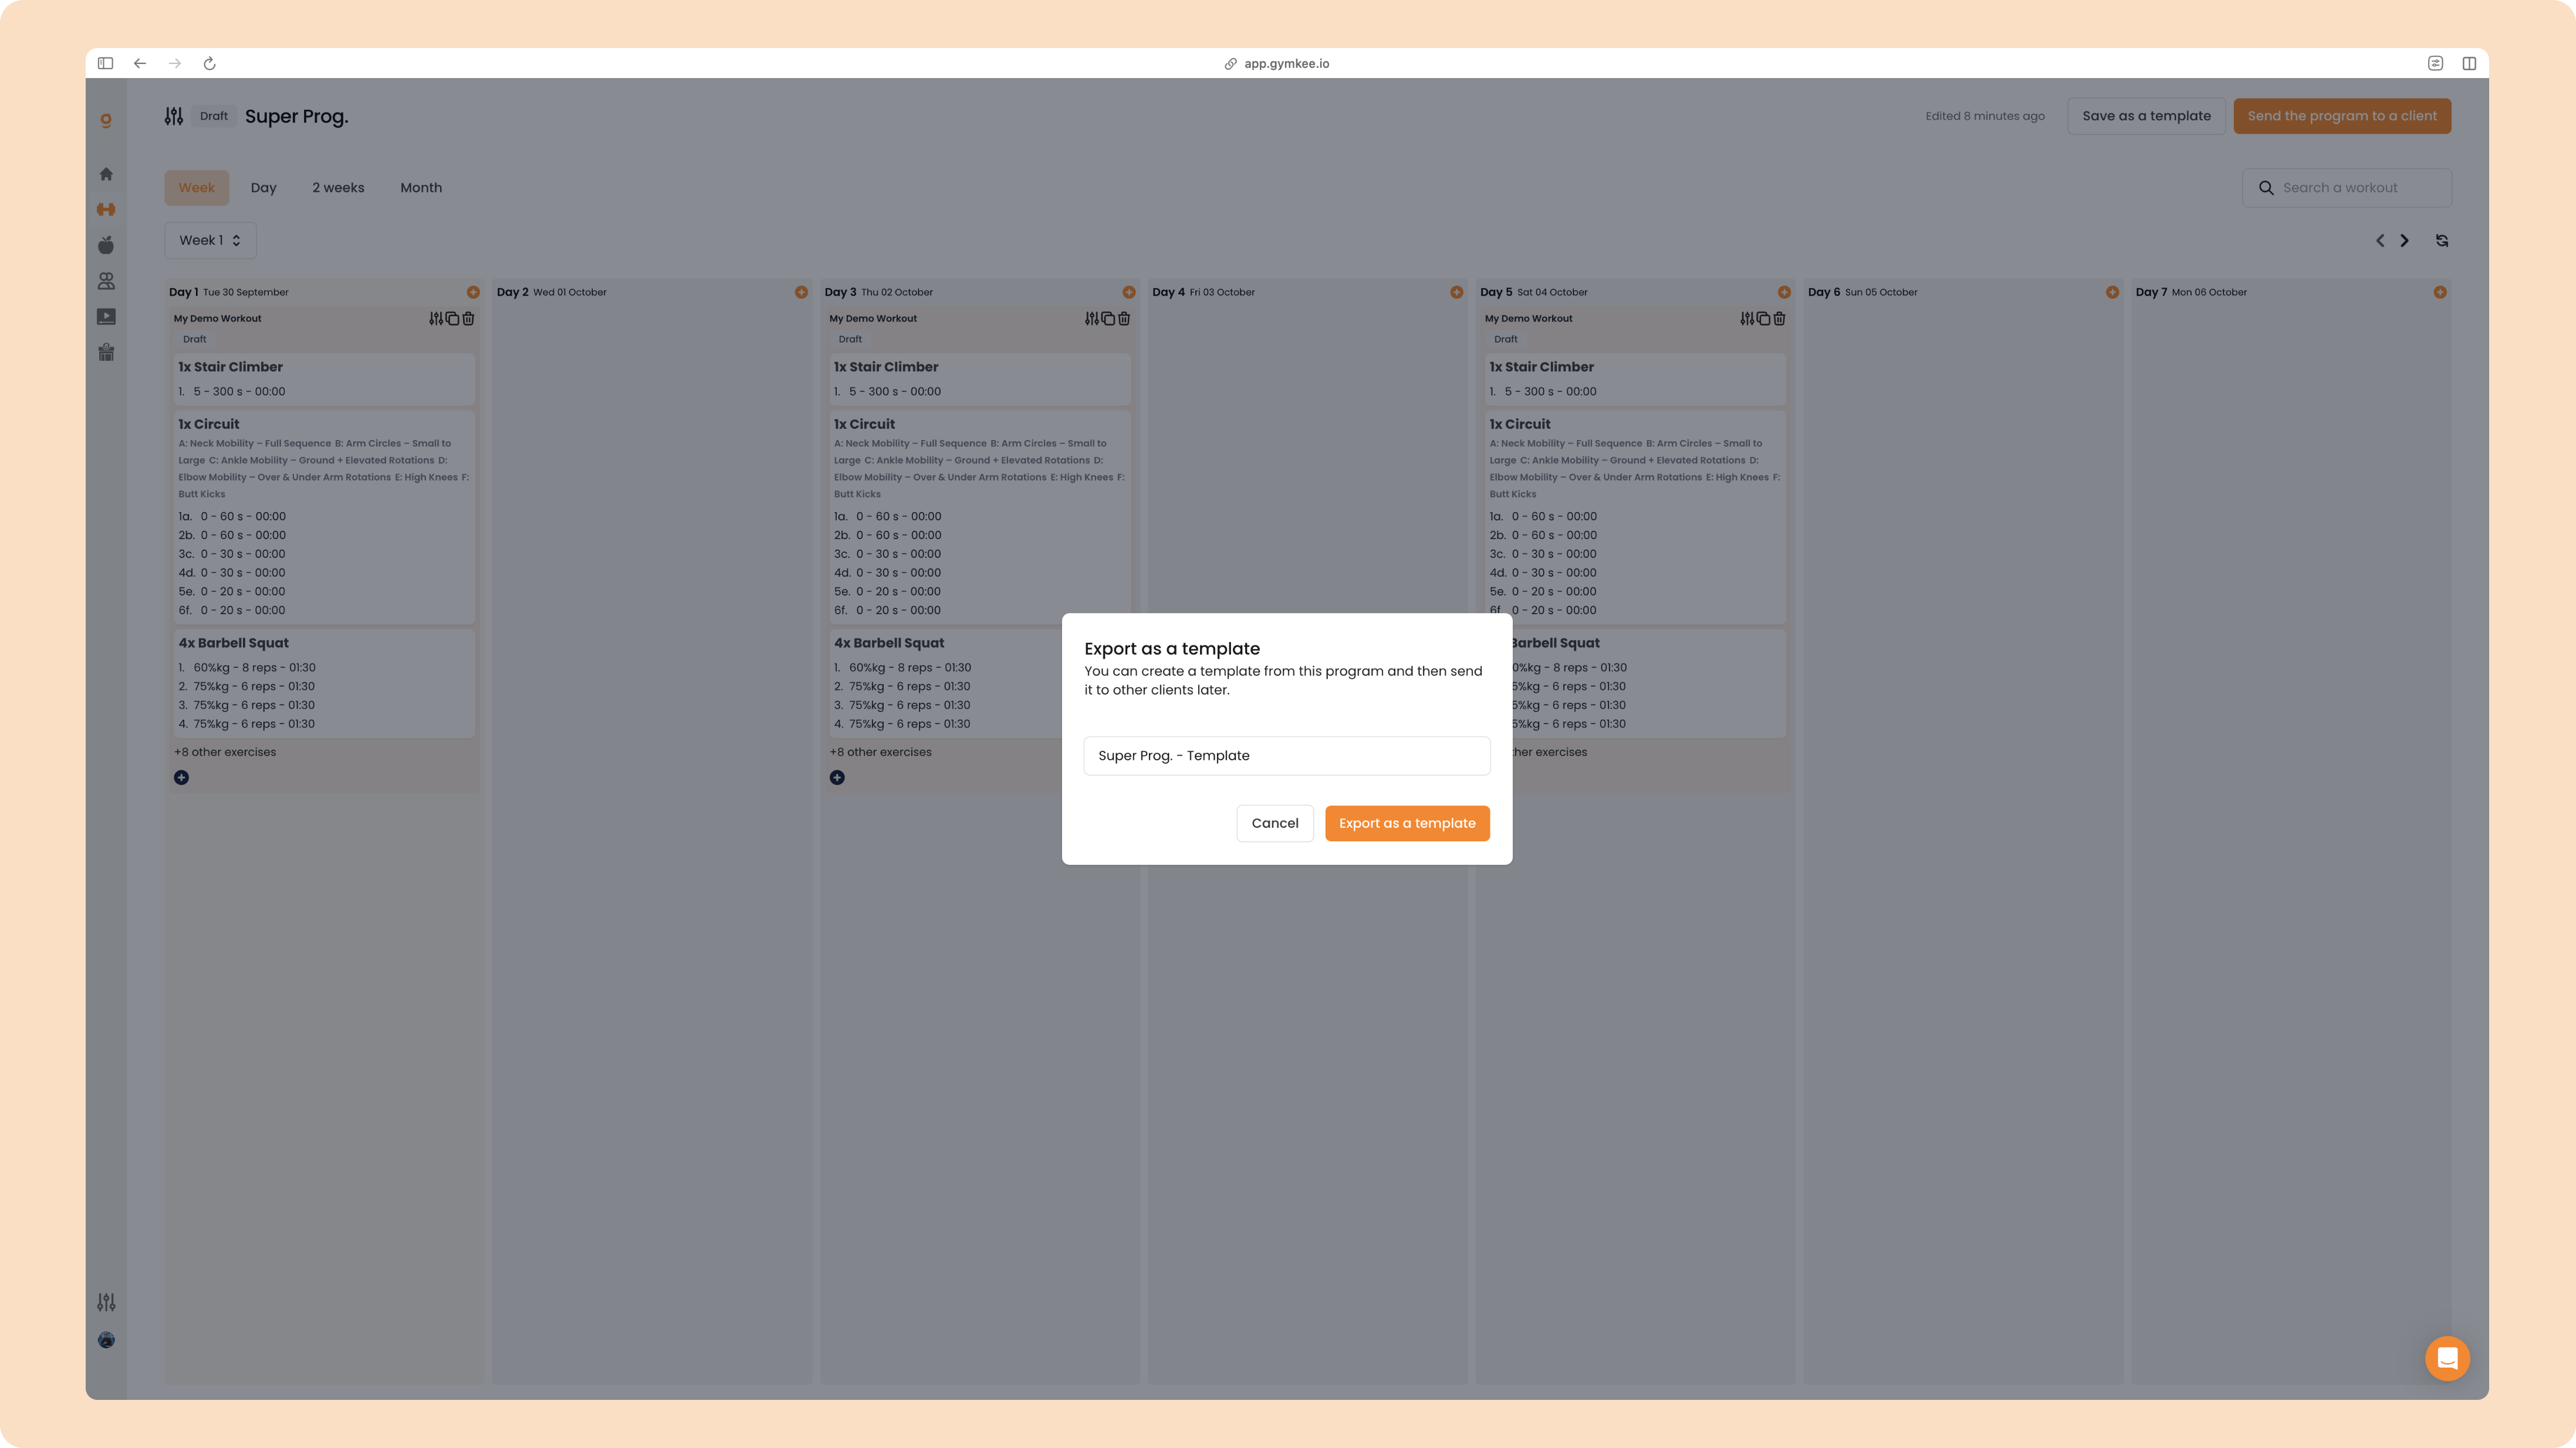Open the video library icon in sidebar
This screenshot has width=2576, height=1448.
pyautogui.click(x=106, y=317)
